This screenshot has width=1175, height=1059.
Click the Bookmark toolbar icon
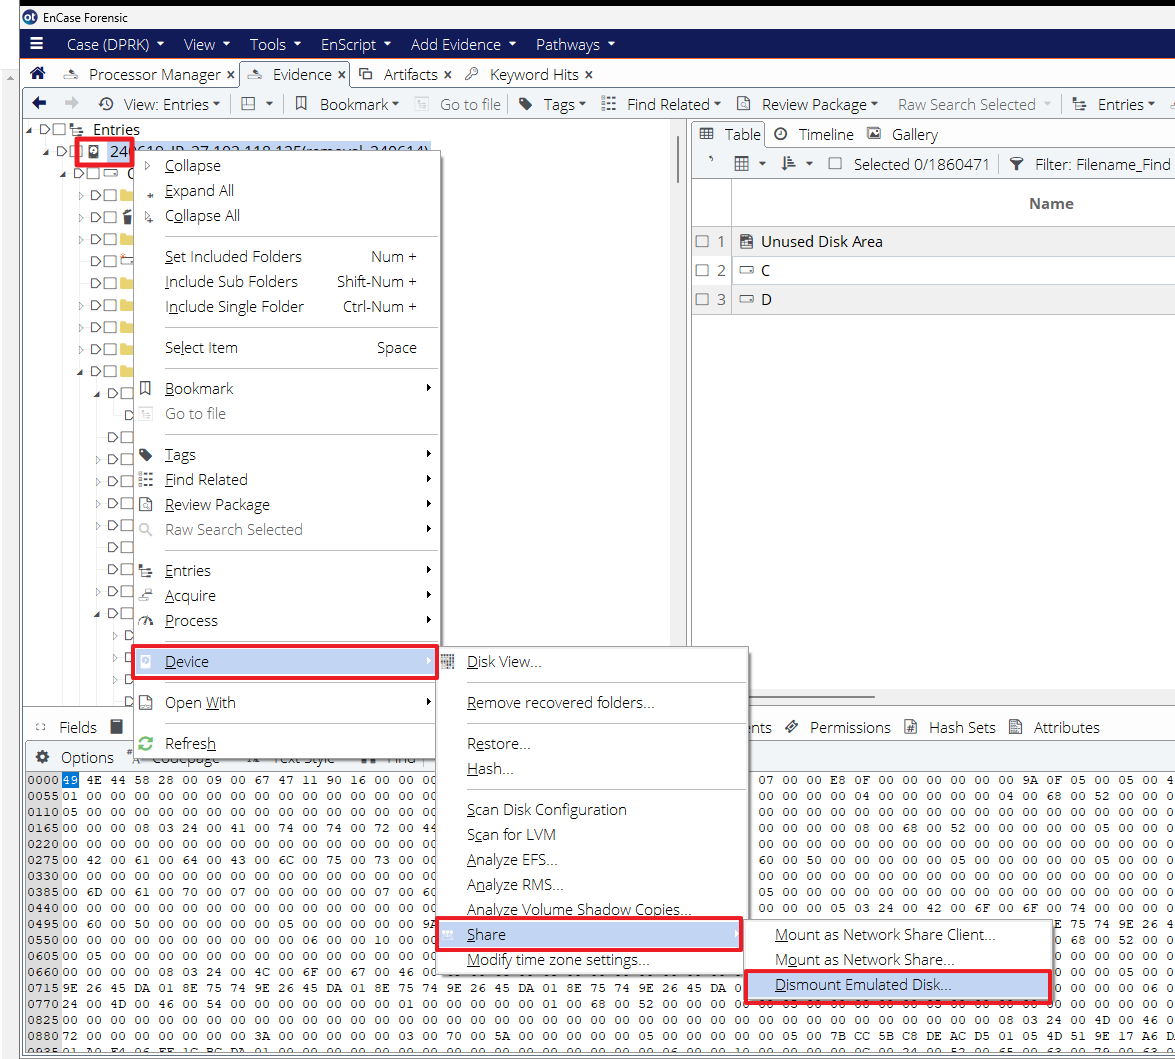tap(301, 103)
